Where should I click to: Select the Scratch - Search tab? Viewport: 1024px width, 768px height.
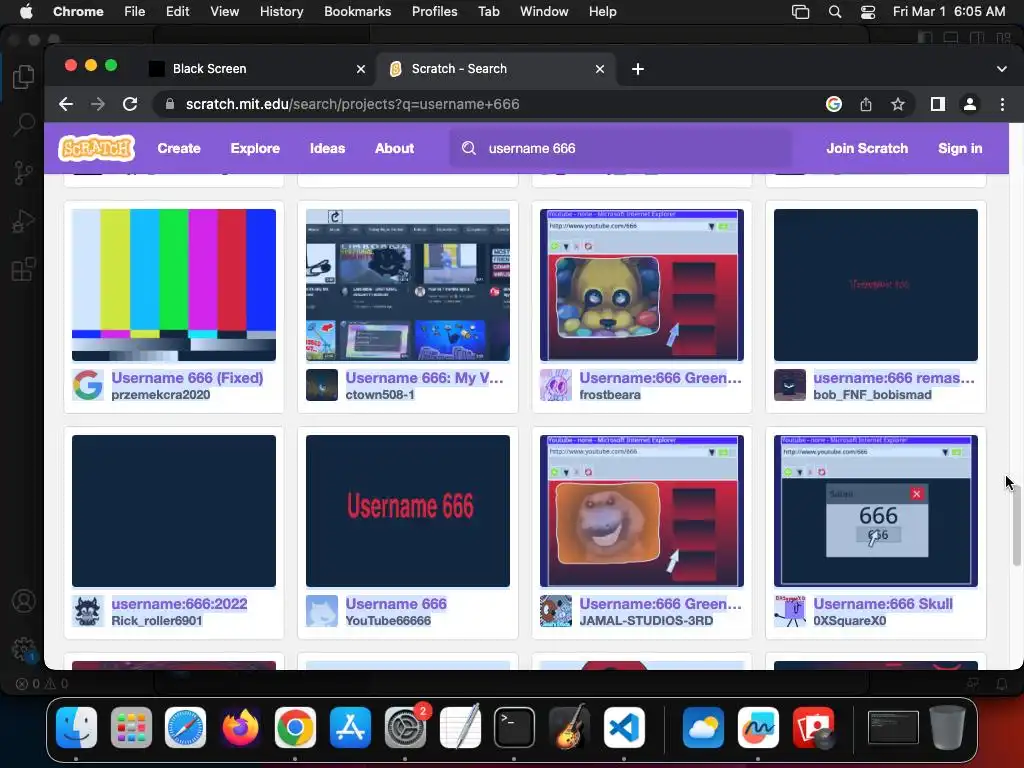[x=495, y=69]
